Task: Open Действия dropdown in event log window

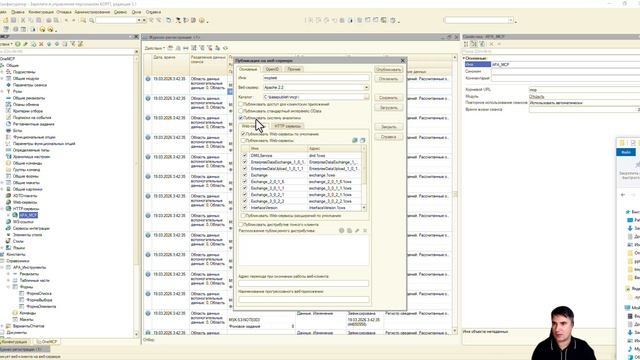Action: 155,48
